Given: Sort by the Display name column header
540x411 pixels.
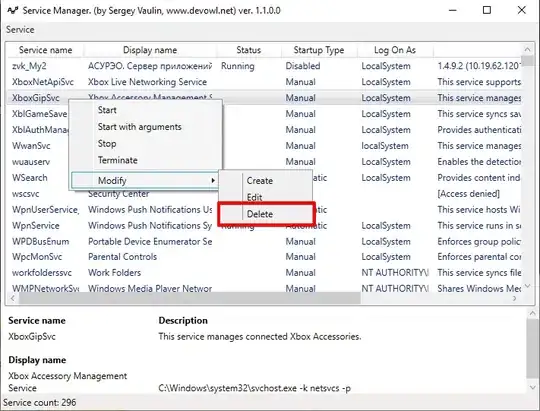Looking at the screenshot, I should (x=150, y=50).
